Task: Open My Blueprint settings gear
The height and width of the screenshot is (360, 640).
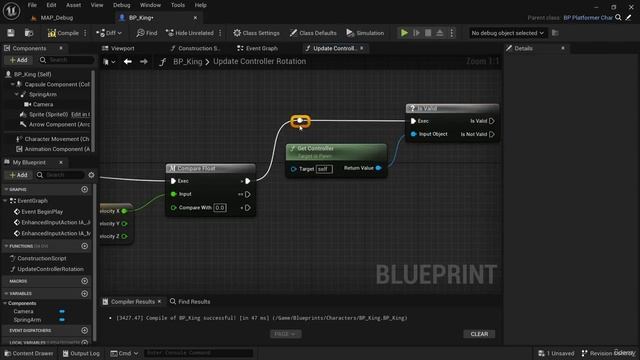Action: point(91,175)
